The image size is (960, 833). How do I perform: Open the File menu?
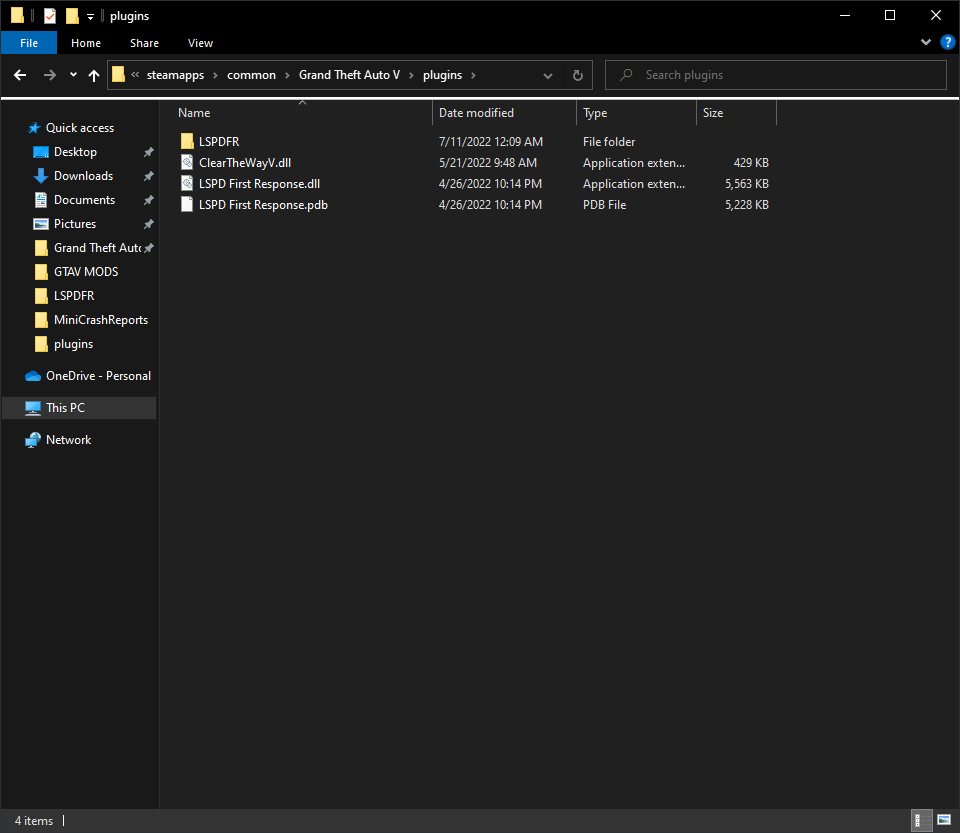(x=29, y=43)
